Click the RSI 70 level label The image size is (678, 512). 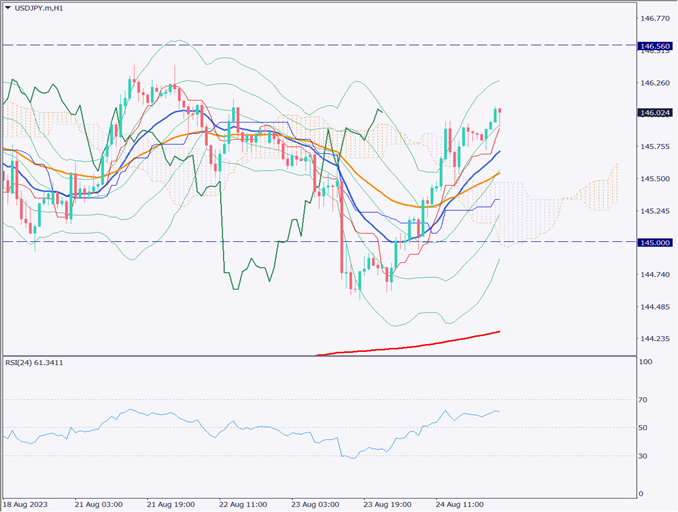click(x=645, y=400)
